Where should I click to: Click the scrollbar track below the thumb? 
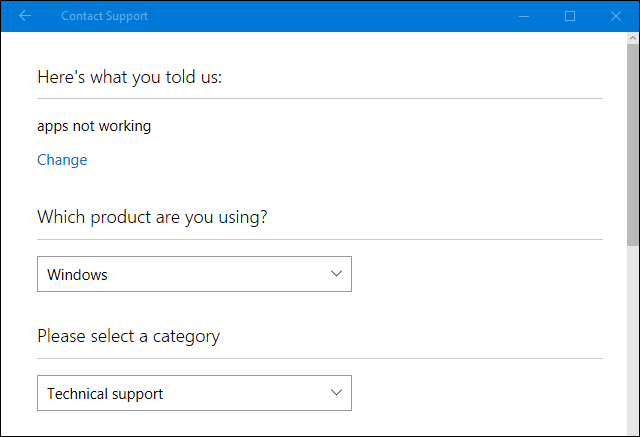632,340
